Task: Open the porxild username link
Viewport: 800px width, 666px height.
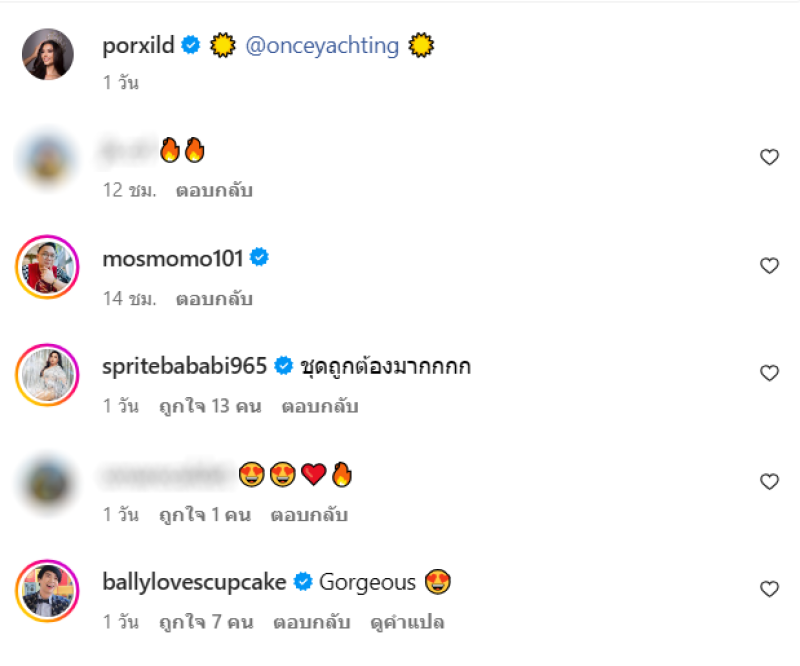Action: click(138, 45)
